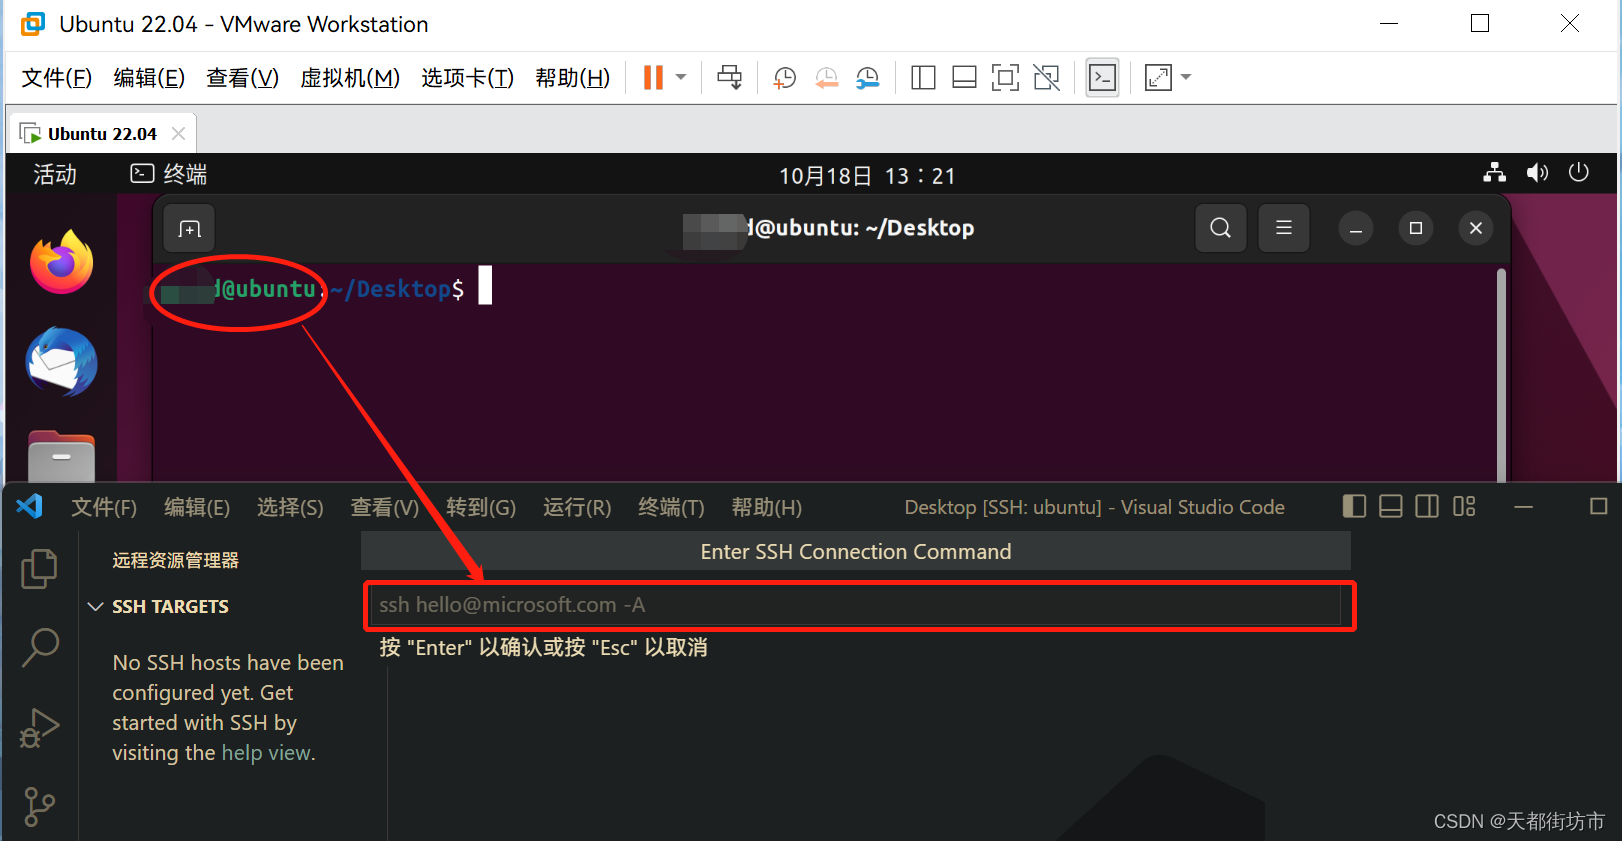Launch Thunderbird mail from dock

point(62,362)
